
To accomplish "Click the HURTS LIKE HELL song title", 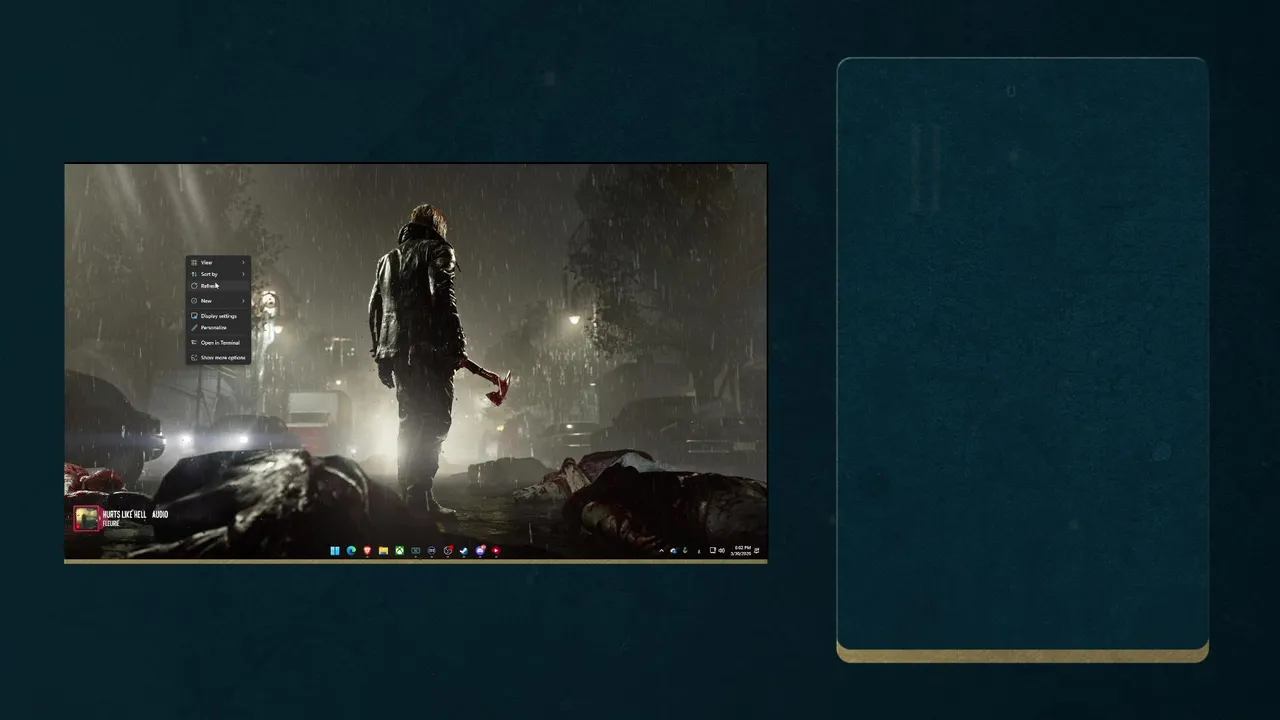I will pyautogui.click(x=124, y=514).
